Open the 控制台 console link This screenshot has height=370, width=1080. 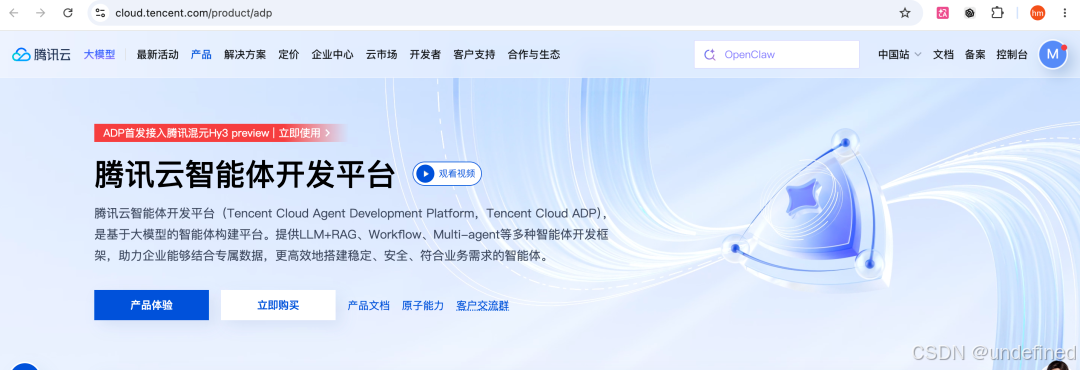(1012, 54)
